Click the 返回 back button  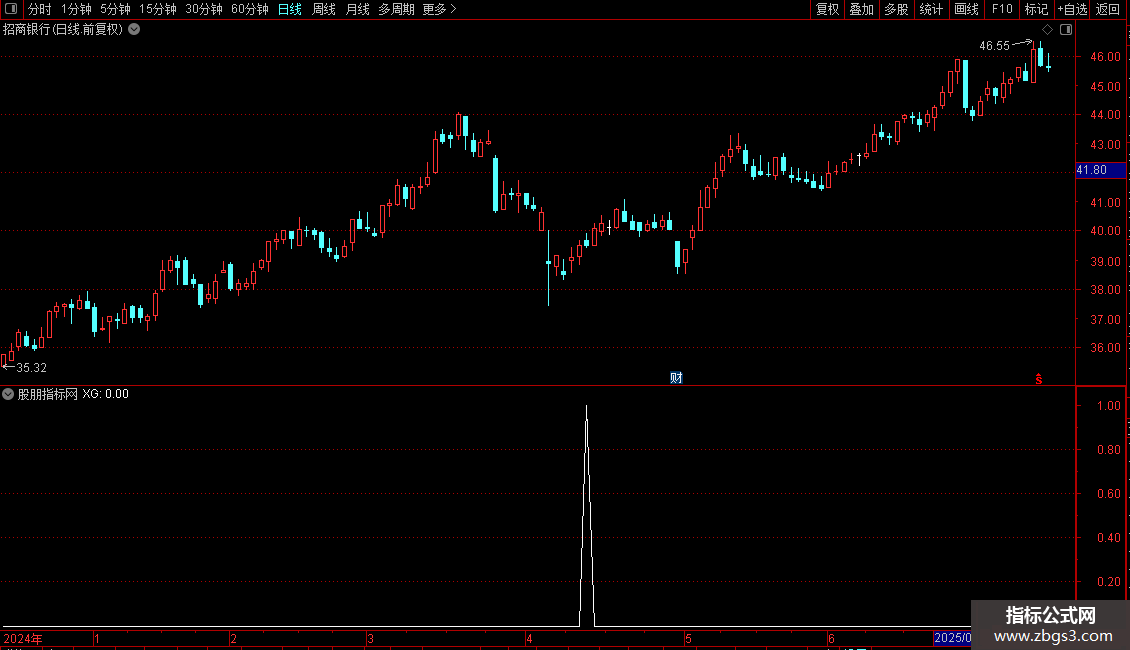[x=1108, y=9]
